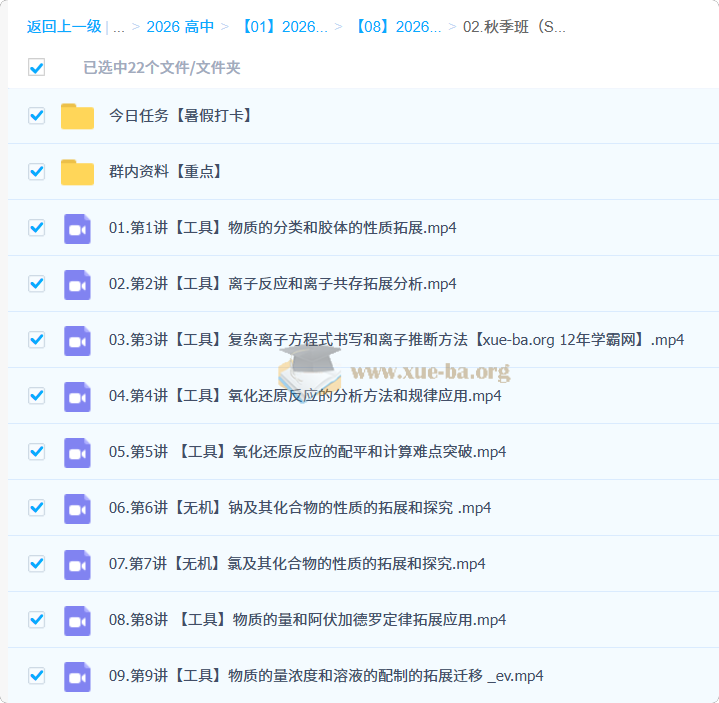
Task: Open the 【01】2026... breadcrumb
Action: click(283, 27)
